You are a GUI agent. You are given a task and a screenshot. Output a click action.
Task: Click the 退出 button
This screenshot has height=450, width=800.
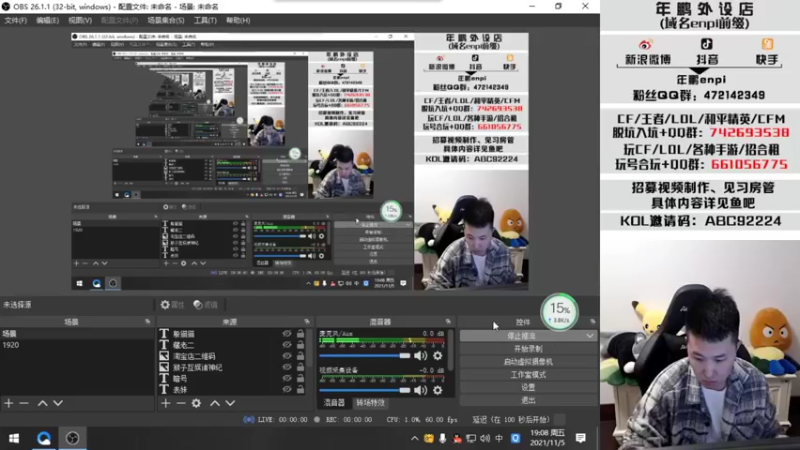[x=528, y=400]
